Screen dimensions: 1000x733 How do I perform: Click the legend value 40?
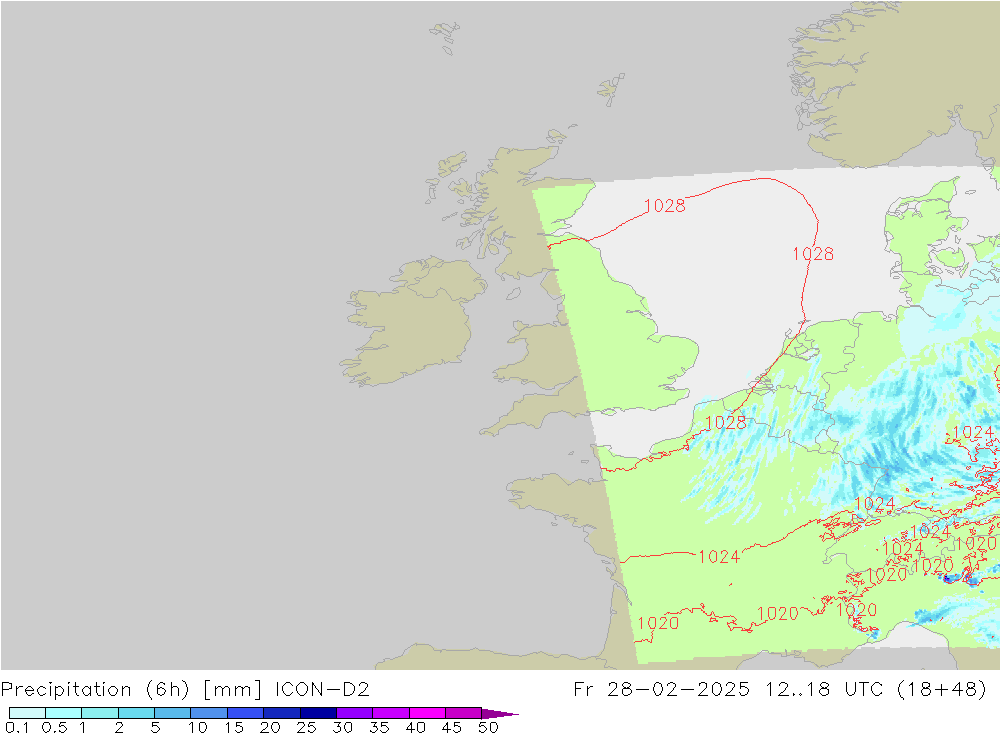[x=415, y=727]
